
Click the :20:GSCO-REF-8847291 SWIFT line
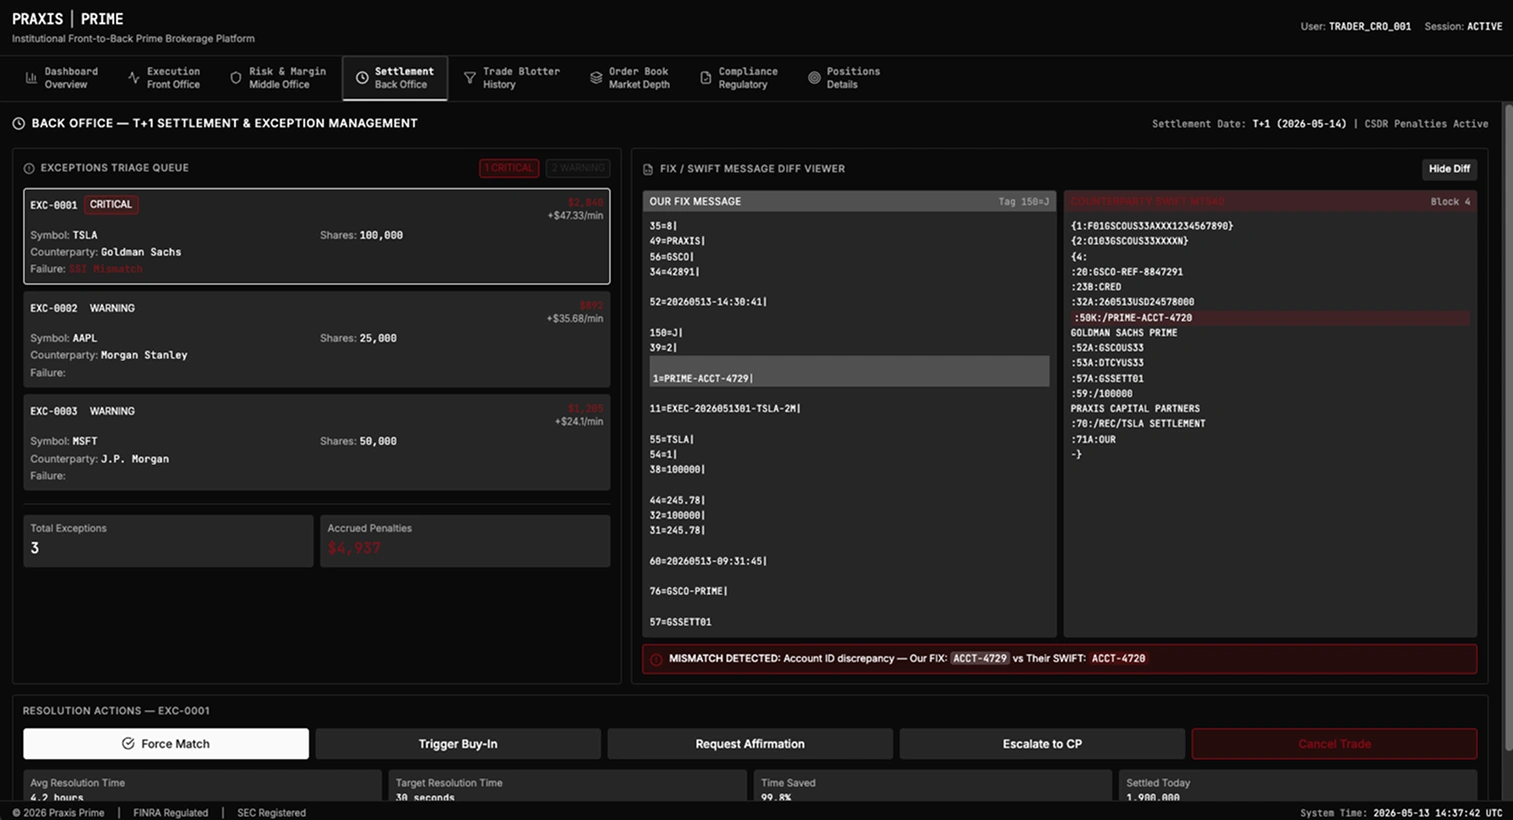tap(1127, 272)
